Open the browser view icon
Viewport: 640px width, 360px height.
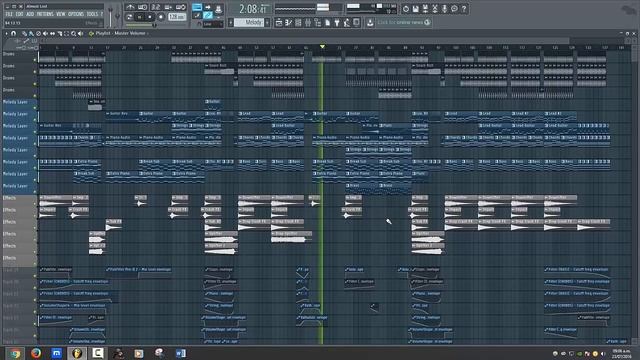tap(318, 23)
